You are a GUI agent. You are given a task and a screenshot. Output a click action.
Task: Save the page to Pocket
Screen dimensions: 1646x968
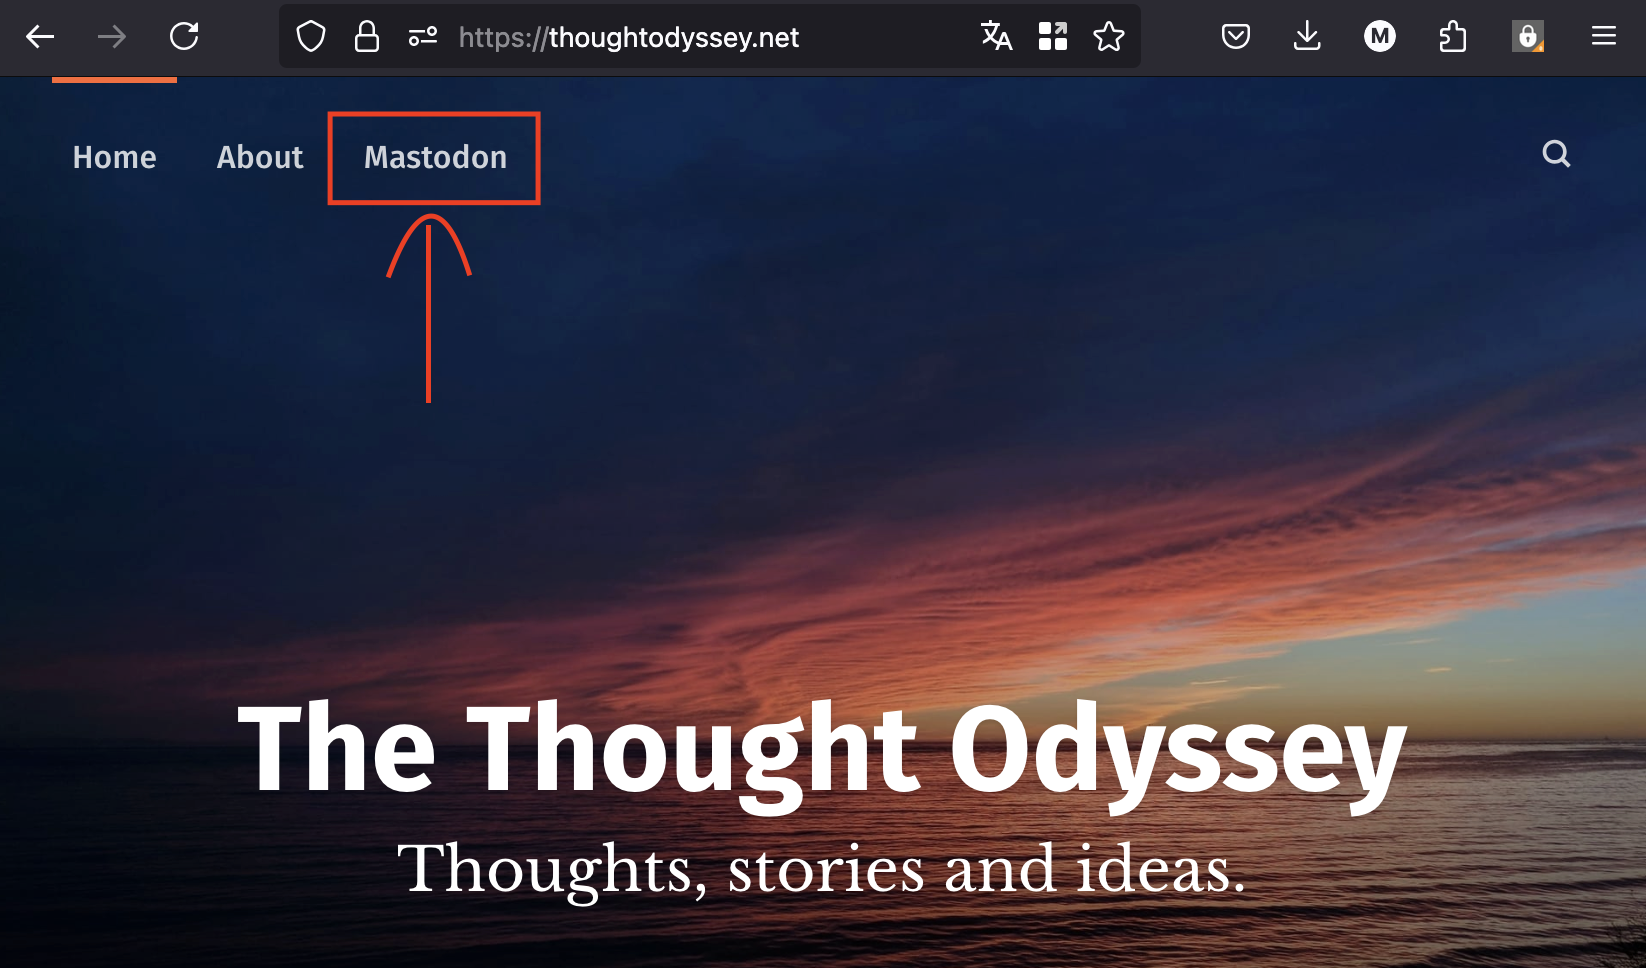pyautogui.click(x=1236, y=37)
